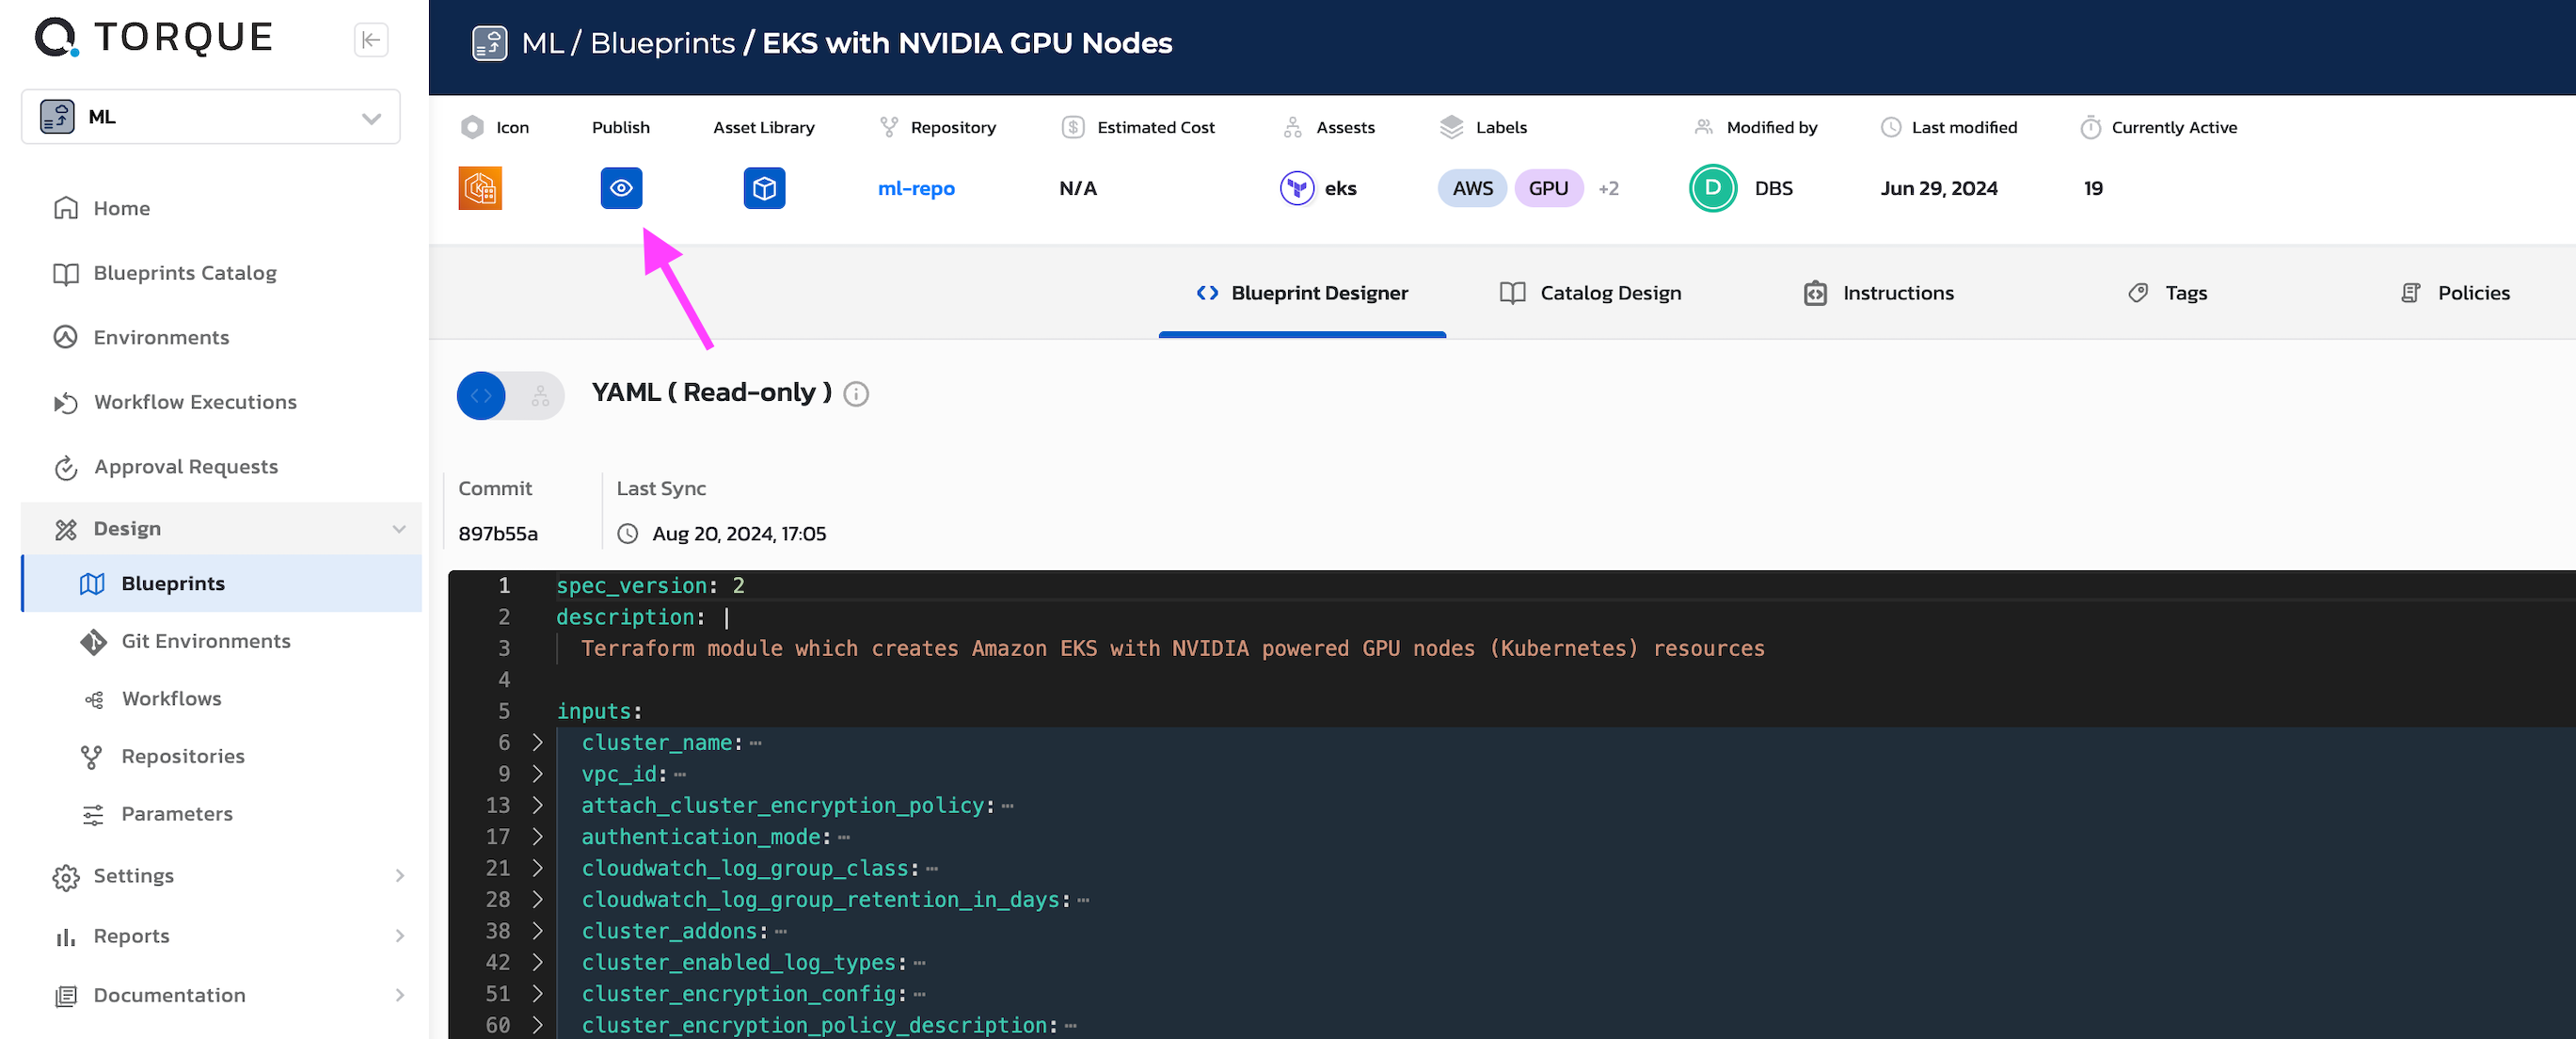The height and width of the screenshot is (1039, 2576).
Task: Click the Blueprints breadcrumb link
Action: (662, 43)
